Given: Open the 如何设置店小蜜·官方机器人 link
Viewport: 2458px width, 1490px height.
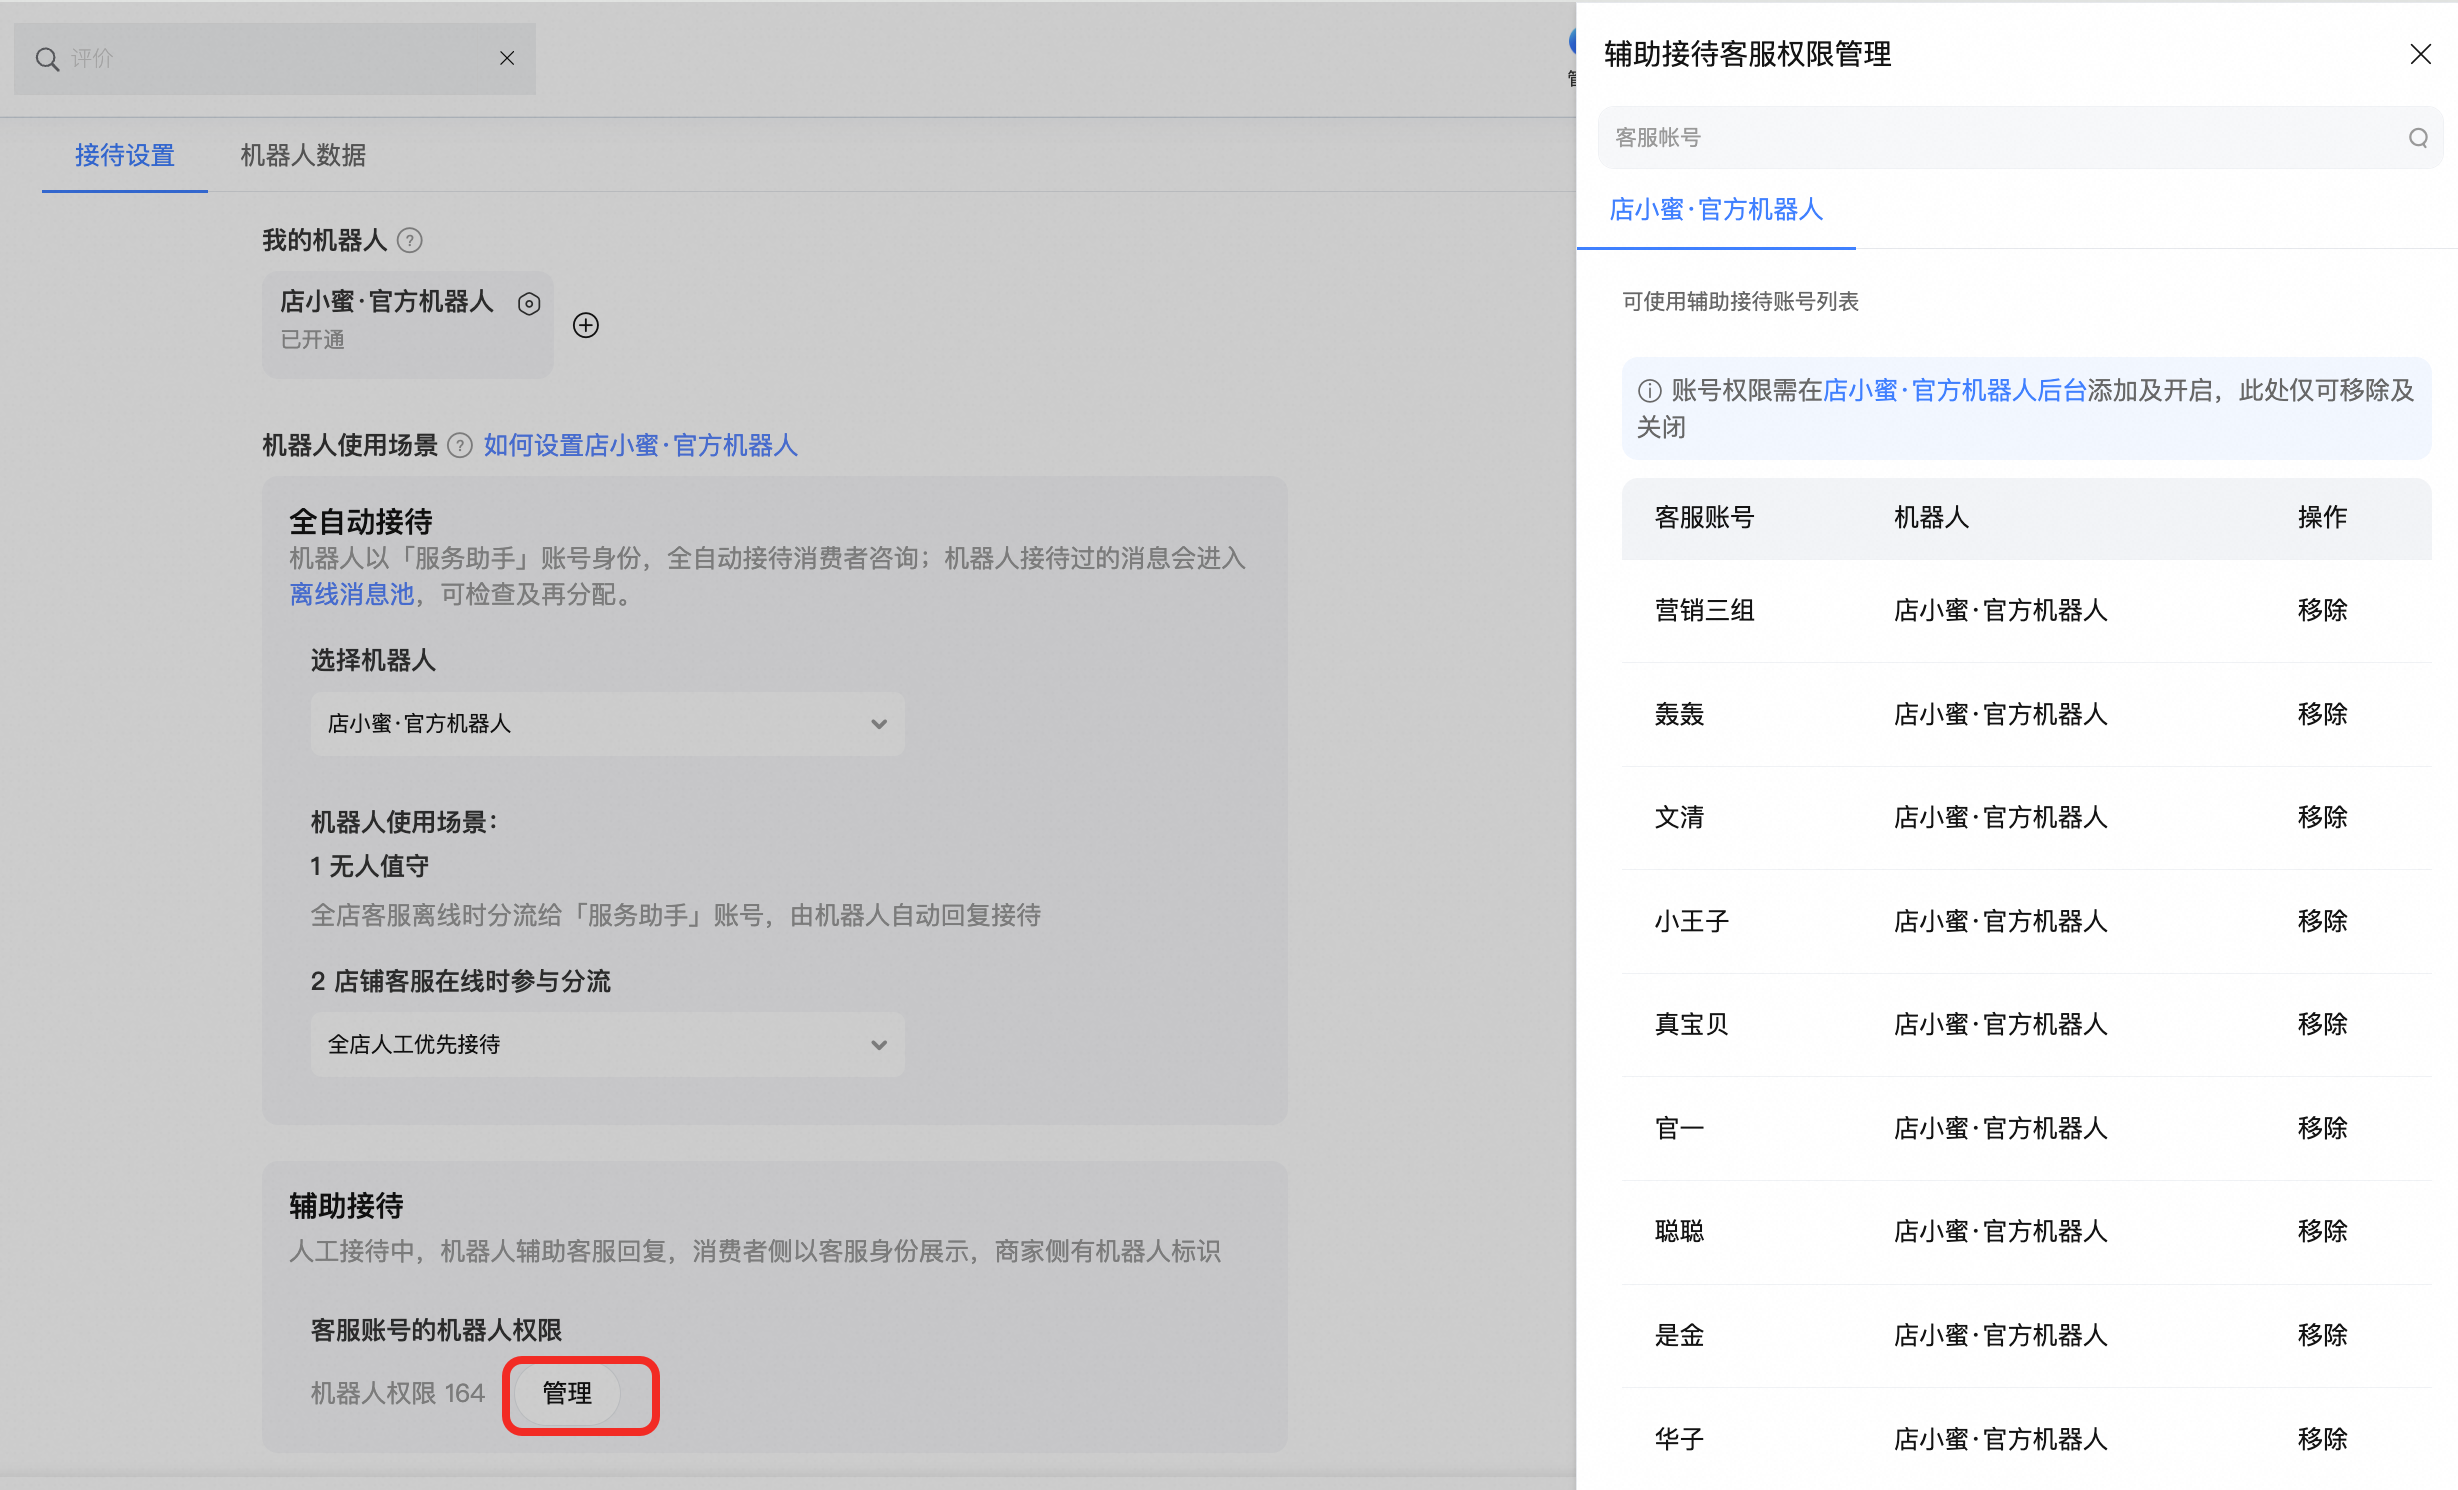Looking at the screenshot, I should (x=640, y=445).
